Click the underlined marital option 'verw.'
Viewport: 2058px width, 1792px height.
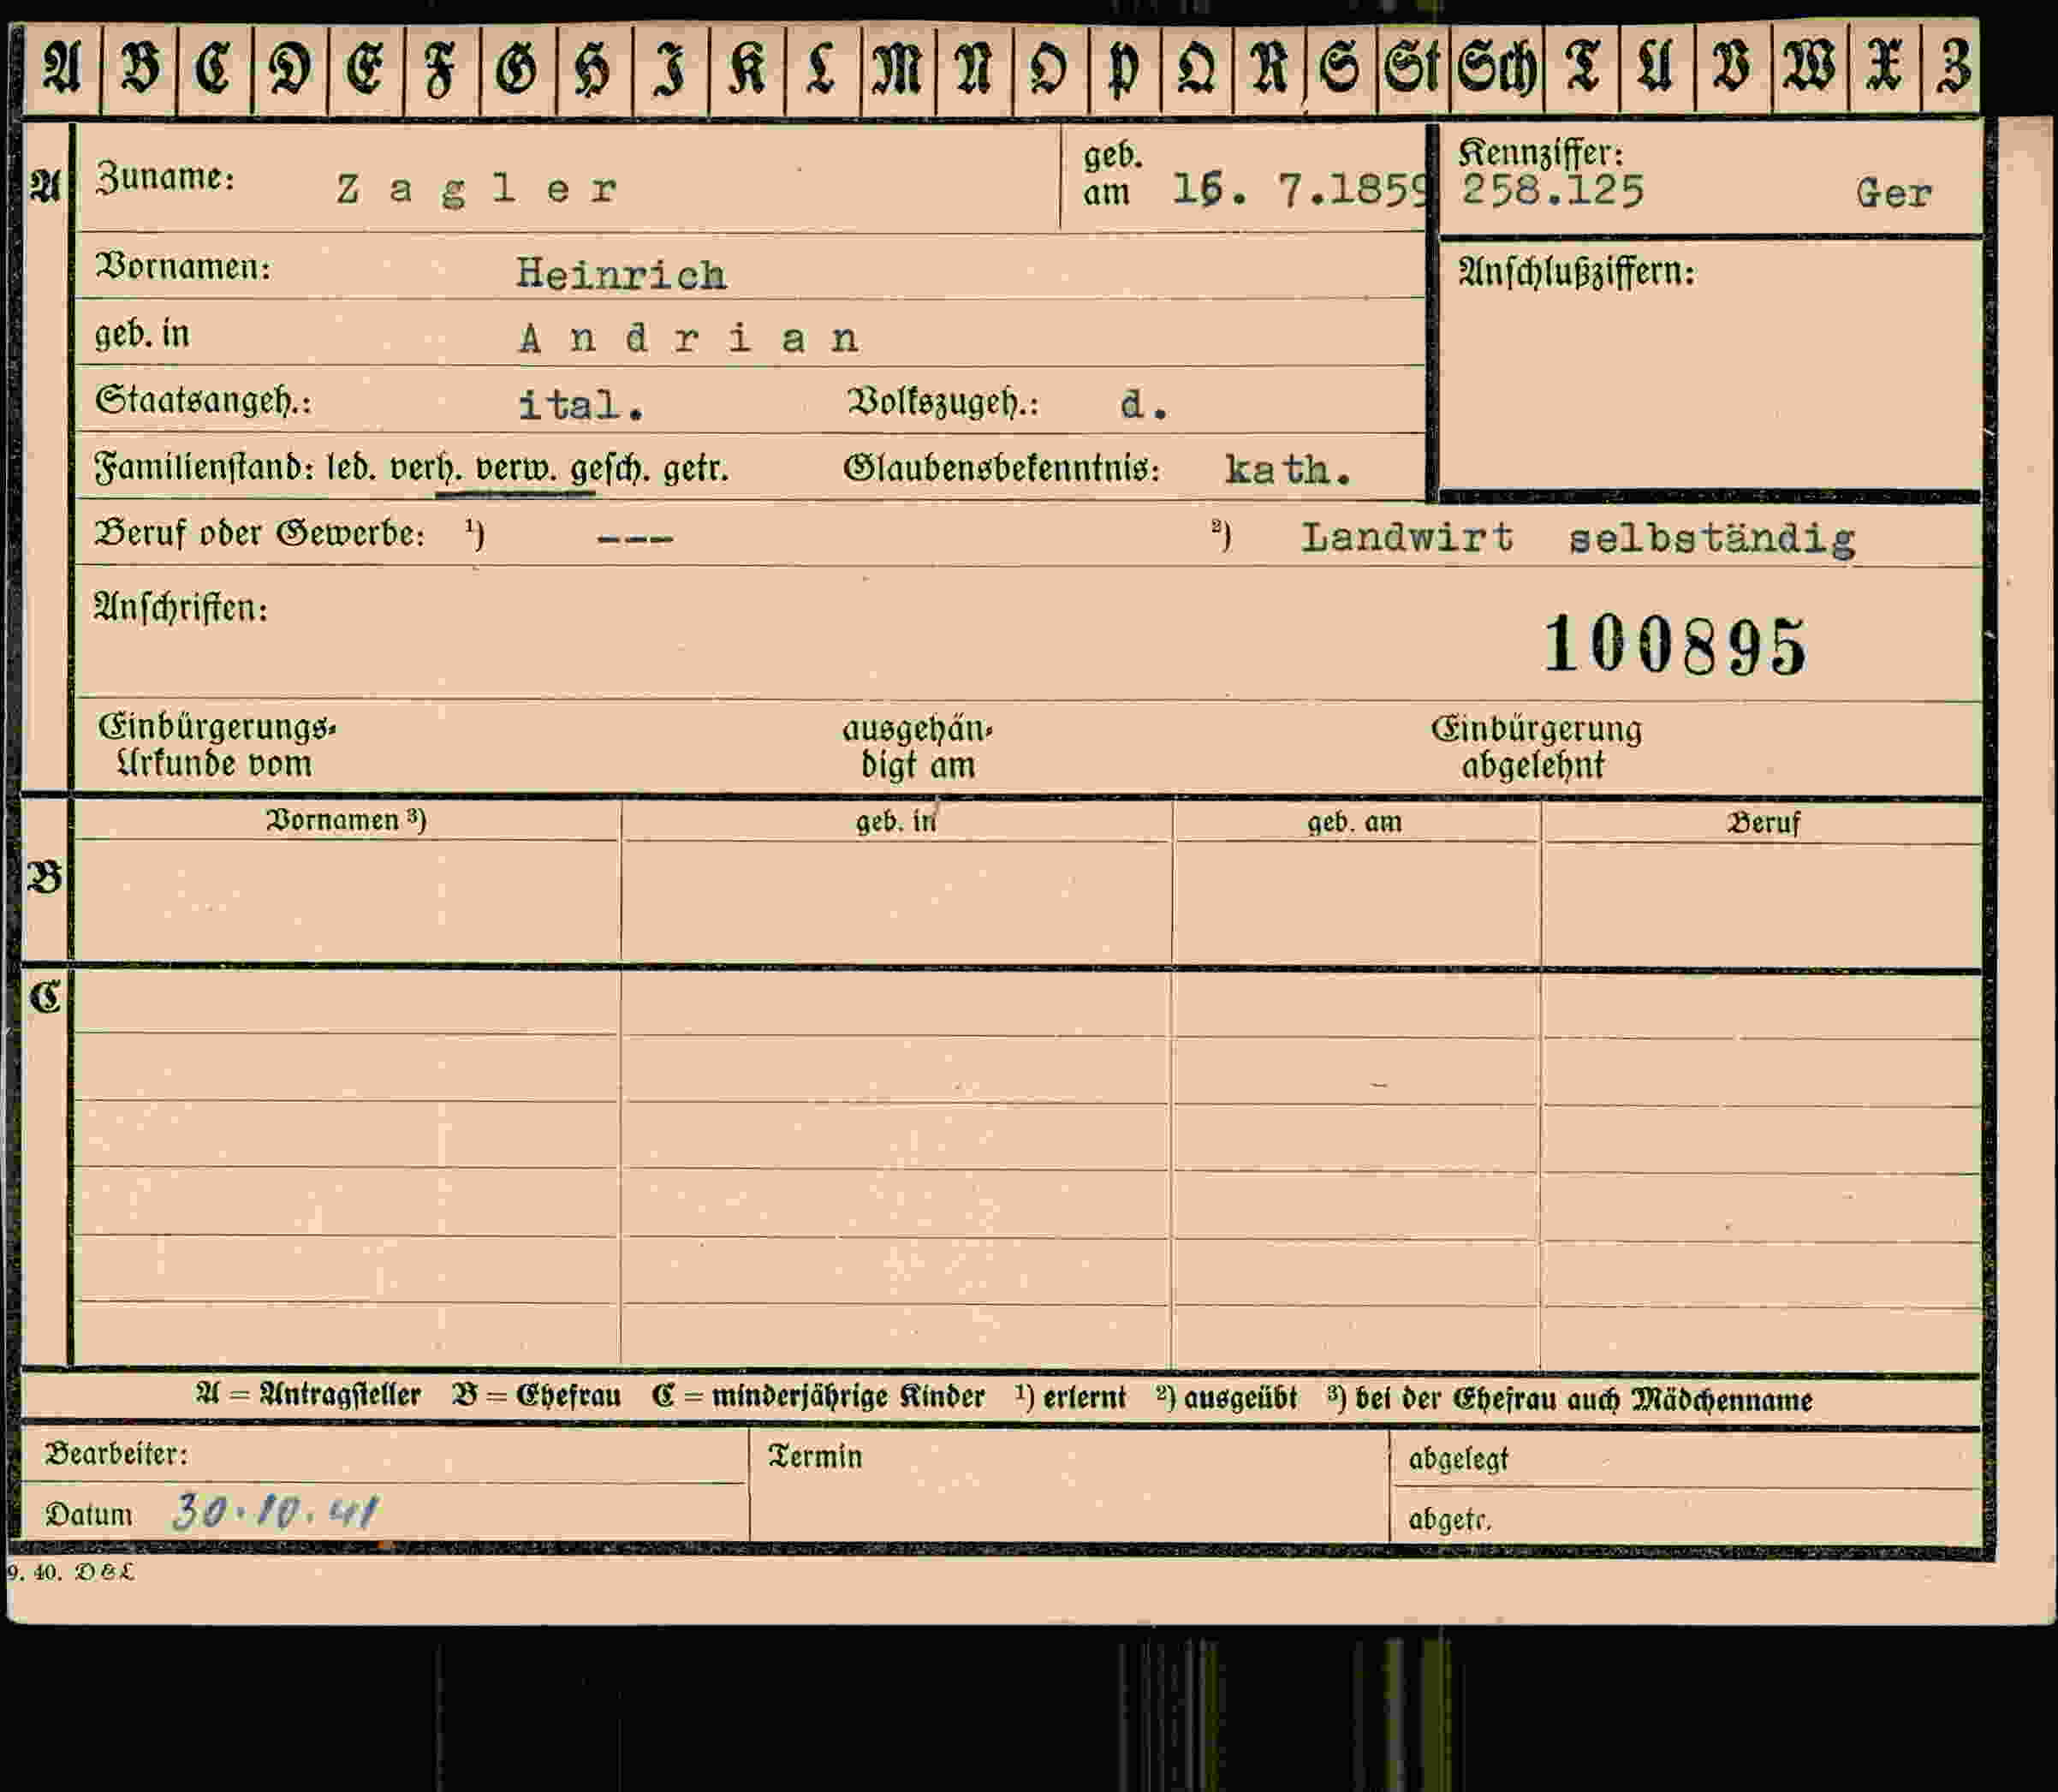pos(515,469)
